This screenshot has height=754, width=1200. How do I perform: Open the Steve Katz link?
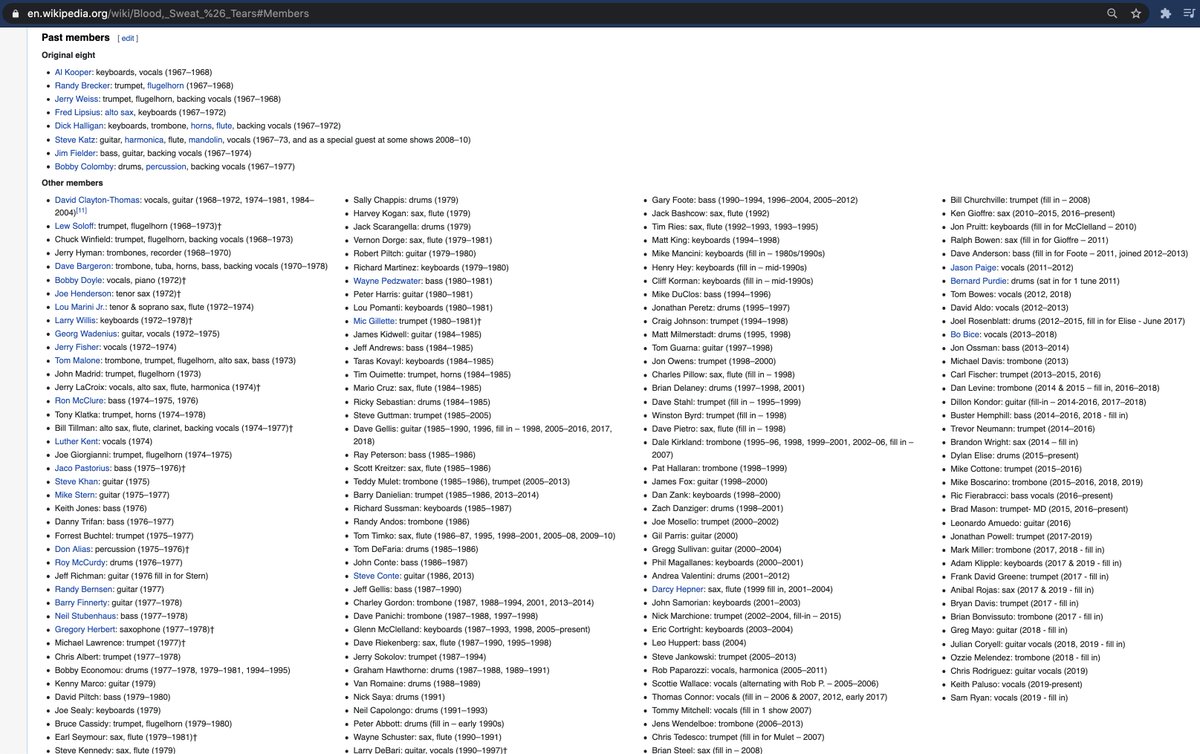(x=76, y=140)
